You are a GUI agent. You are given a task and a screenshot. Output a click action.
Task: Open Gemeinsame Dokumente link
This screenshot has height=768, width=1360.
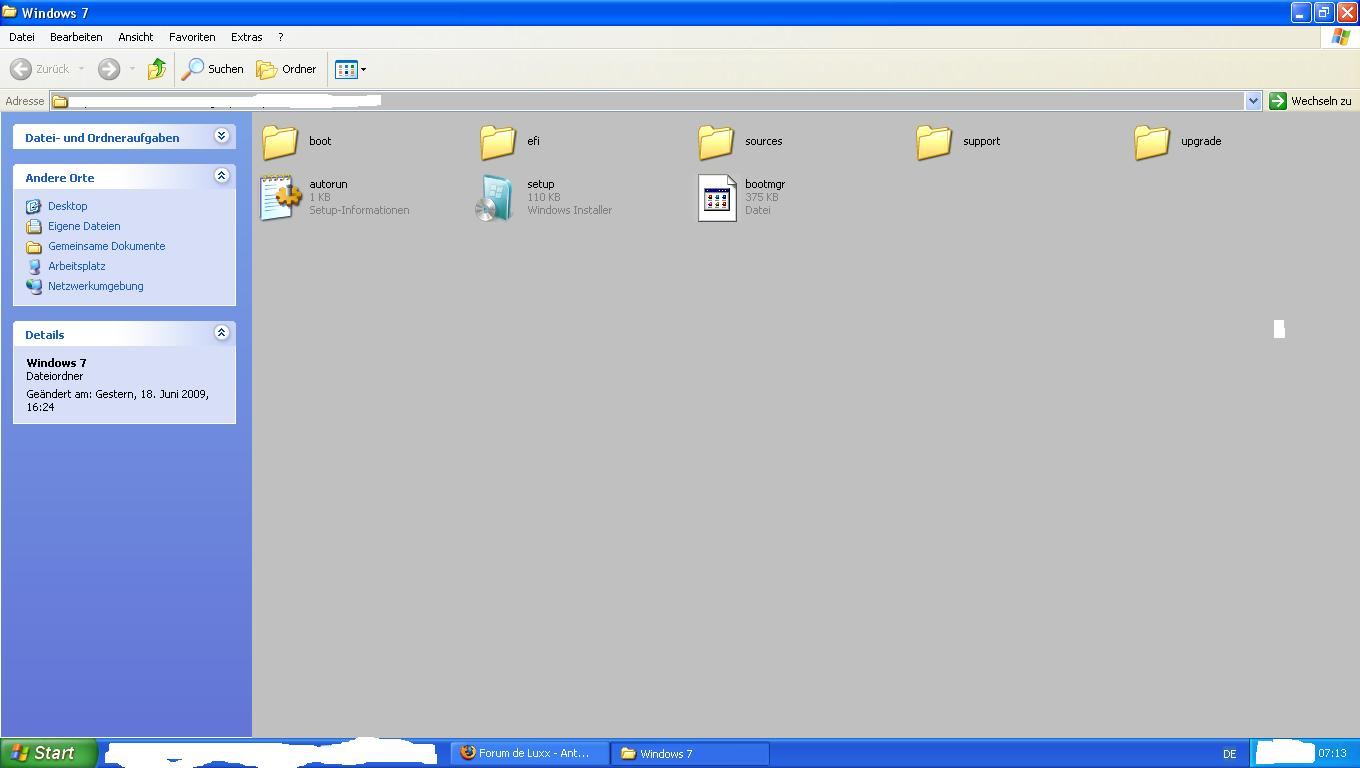coord(106,246)
